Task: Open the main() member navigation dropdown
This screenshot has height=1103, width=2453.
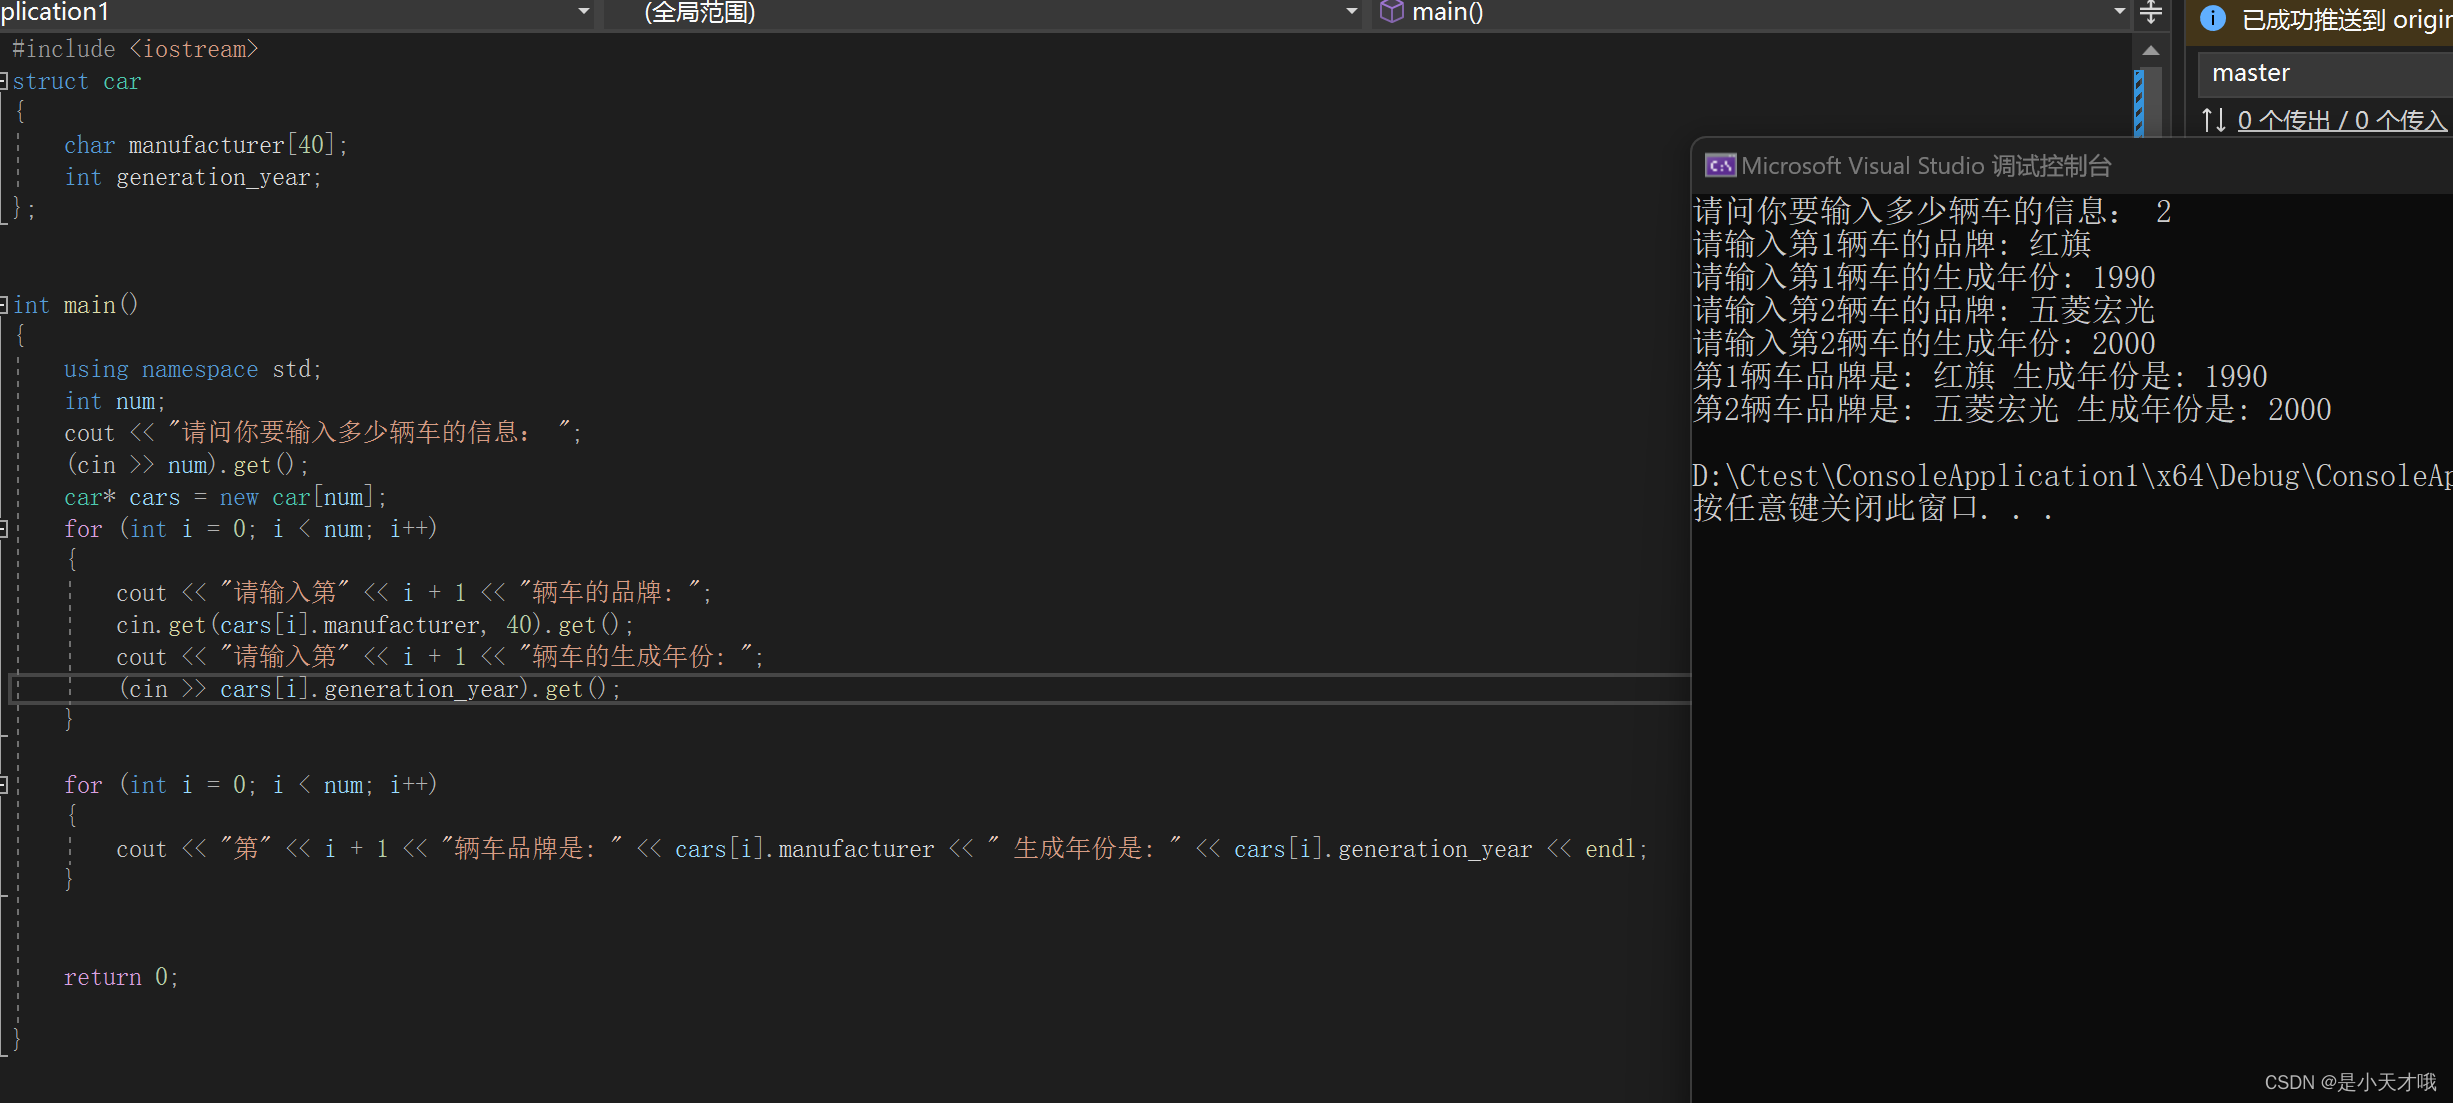Action: pos(2118,11)
